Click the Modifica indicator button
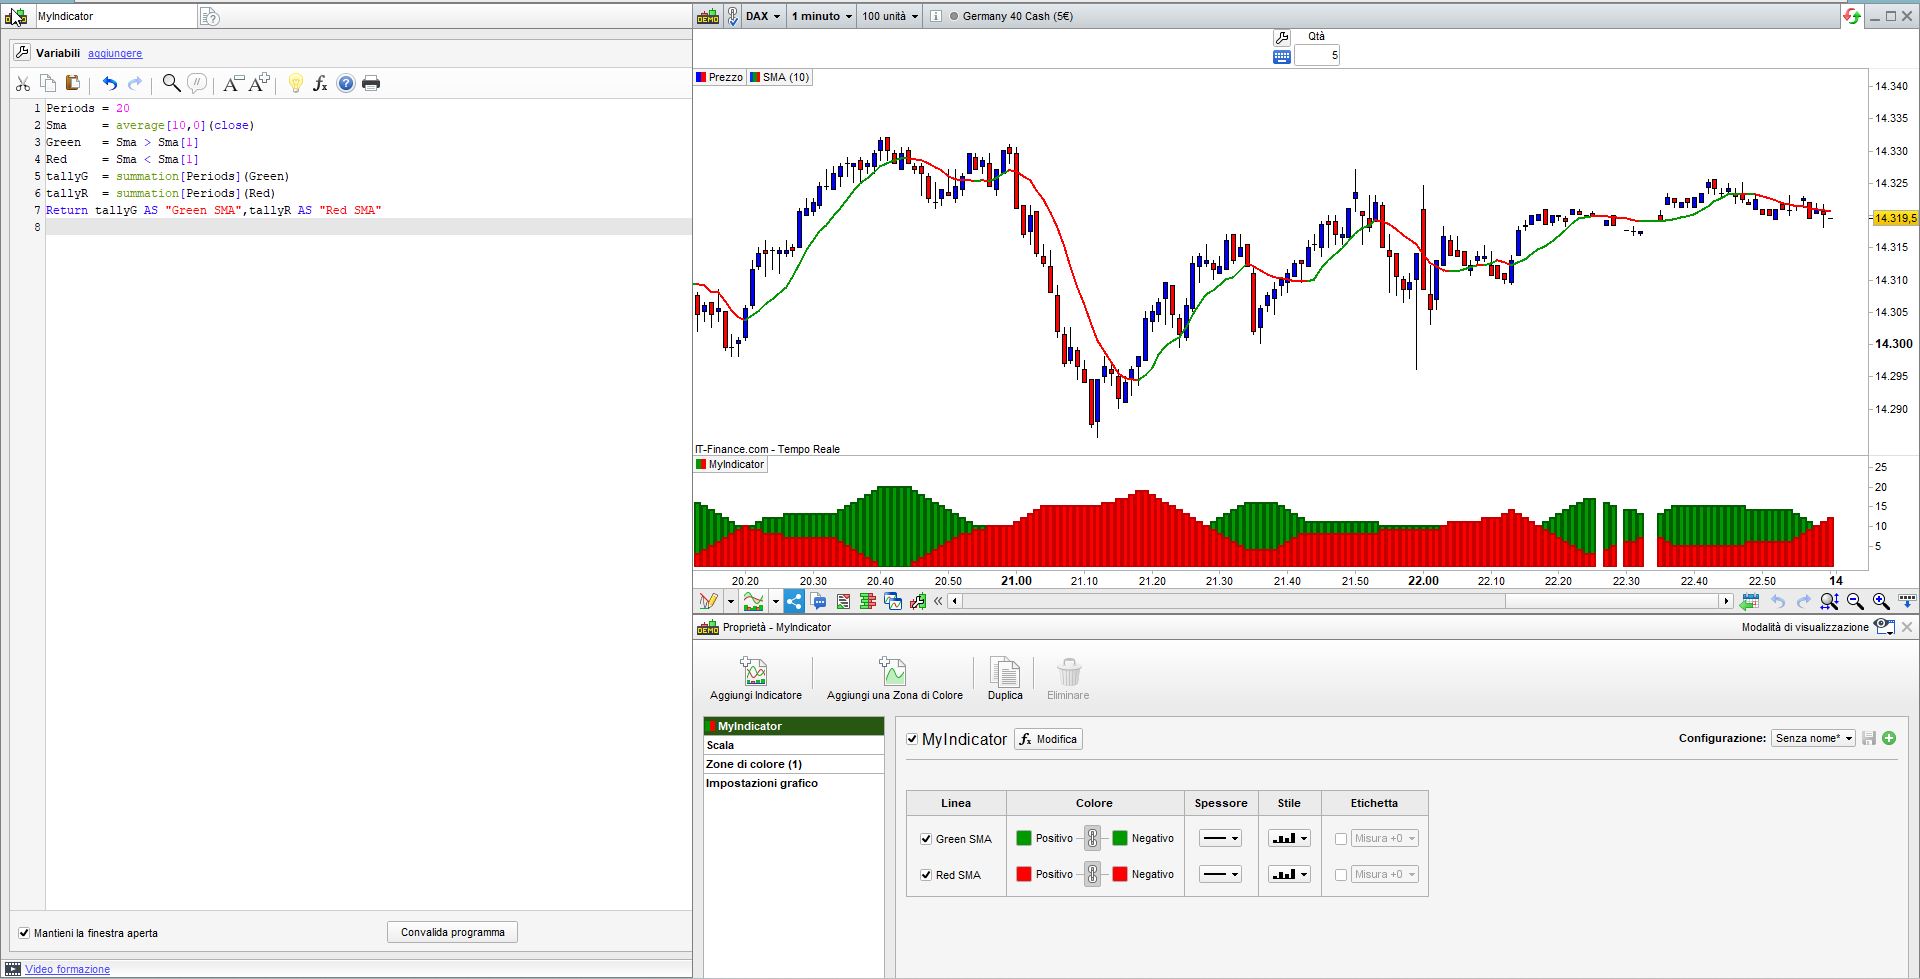1920x979 pixels. pos(1048,739)
